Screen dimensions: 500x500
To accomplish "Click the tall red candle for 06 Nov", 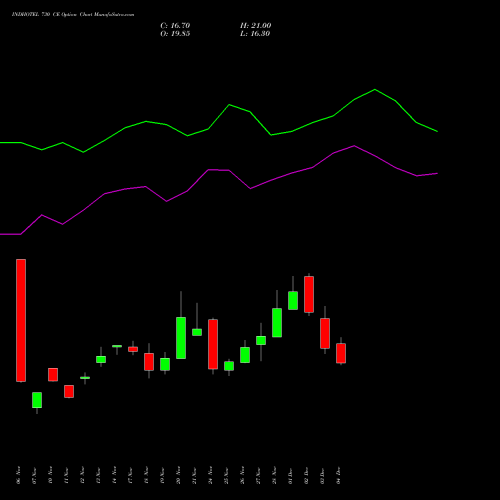I will tap(21, 320).
